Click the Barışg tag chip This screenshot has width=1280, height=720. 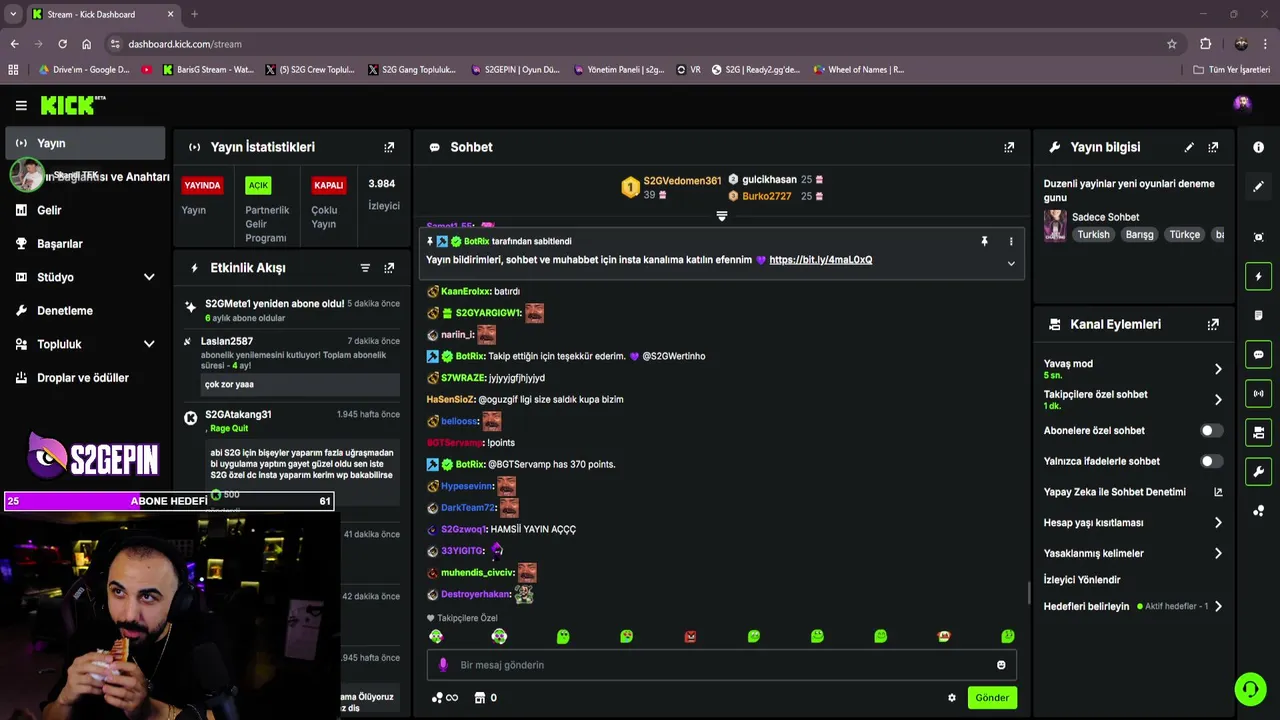coord(1140,235)
